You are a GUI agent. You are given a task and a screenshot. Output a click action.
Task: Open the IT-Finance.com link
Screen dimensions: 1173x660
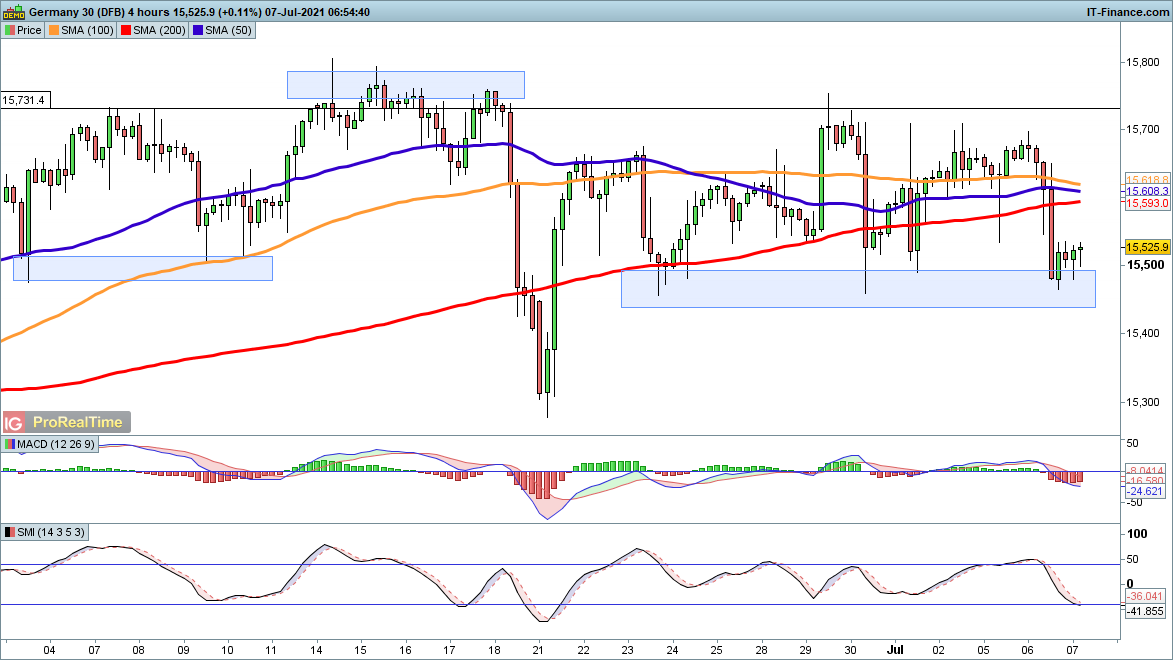click(1127, 11)
